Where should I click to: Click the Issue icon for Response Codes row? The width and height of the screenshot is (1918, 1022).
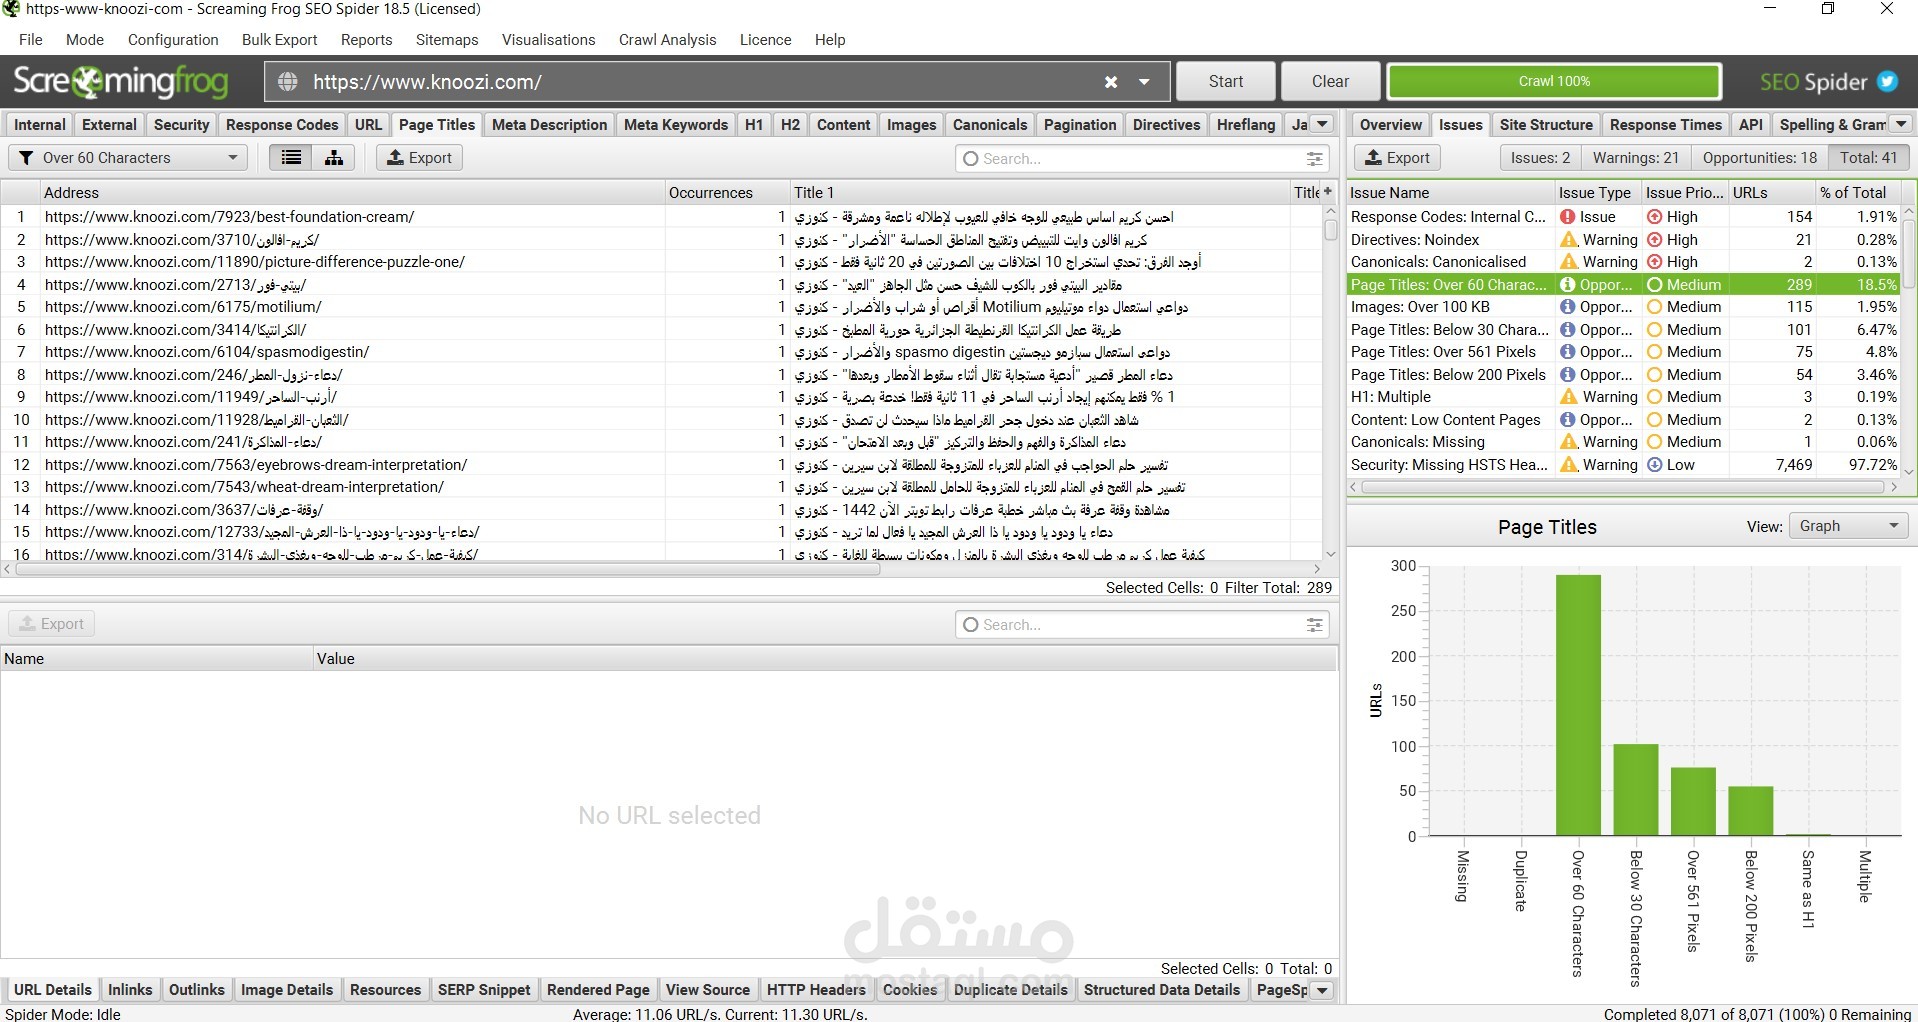(1568, 217)
